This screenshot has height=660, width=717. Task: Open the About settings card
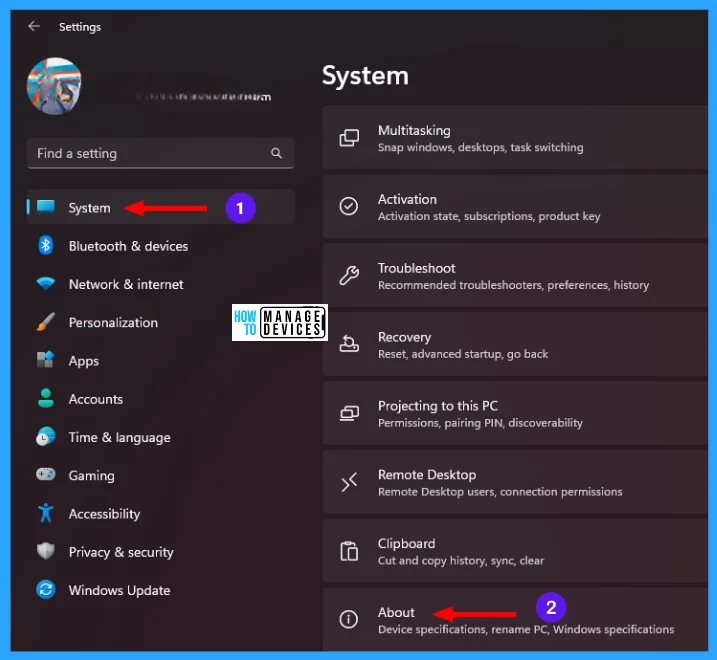click(515, 619)
